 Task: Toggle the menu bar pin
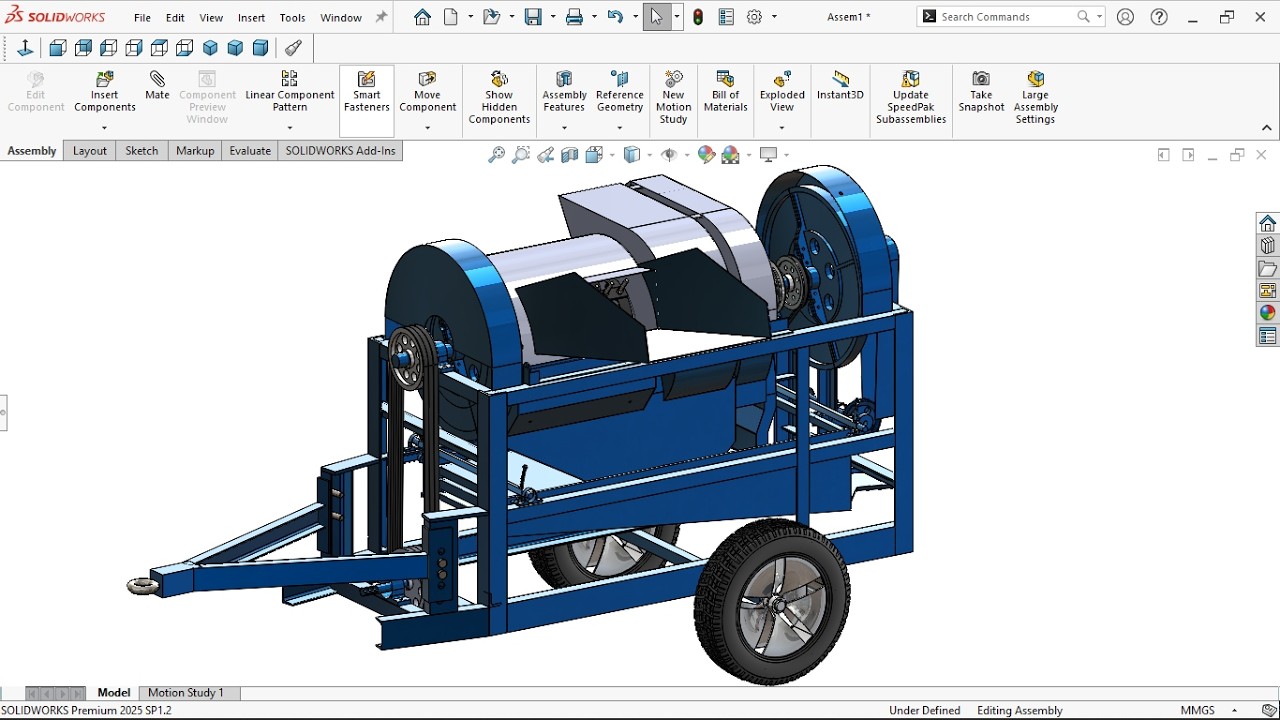[381, 17]
